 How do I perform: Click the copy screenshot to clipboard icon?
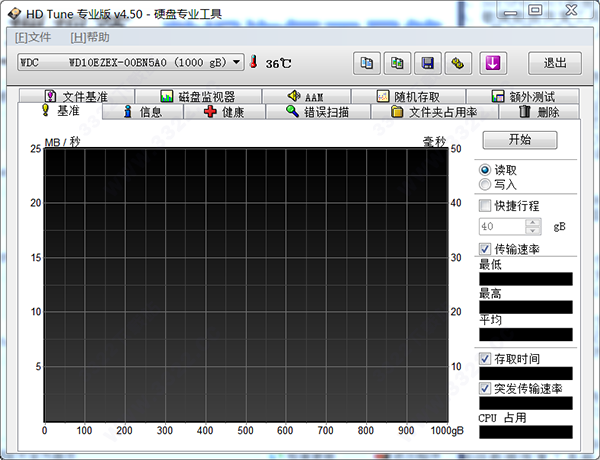(397, 63)
